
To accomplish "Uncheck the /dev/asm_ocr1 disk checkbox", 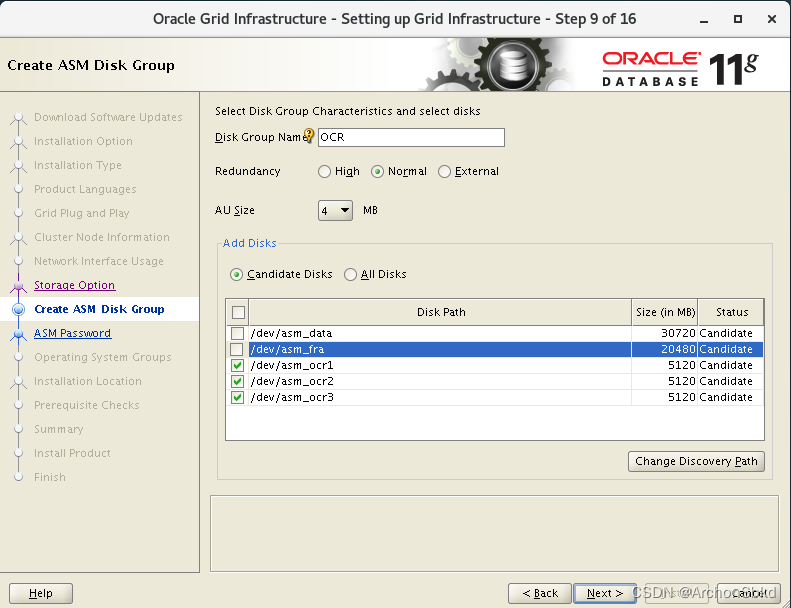I will tap(237, 365).
